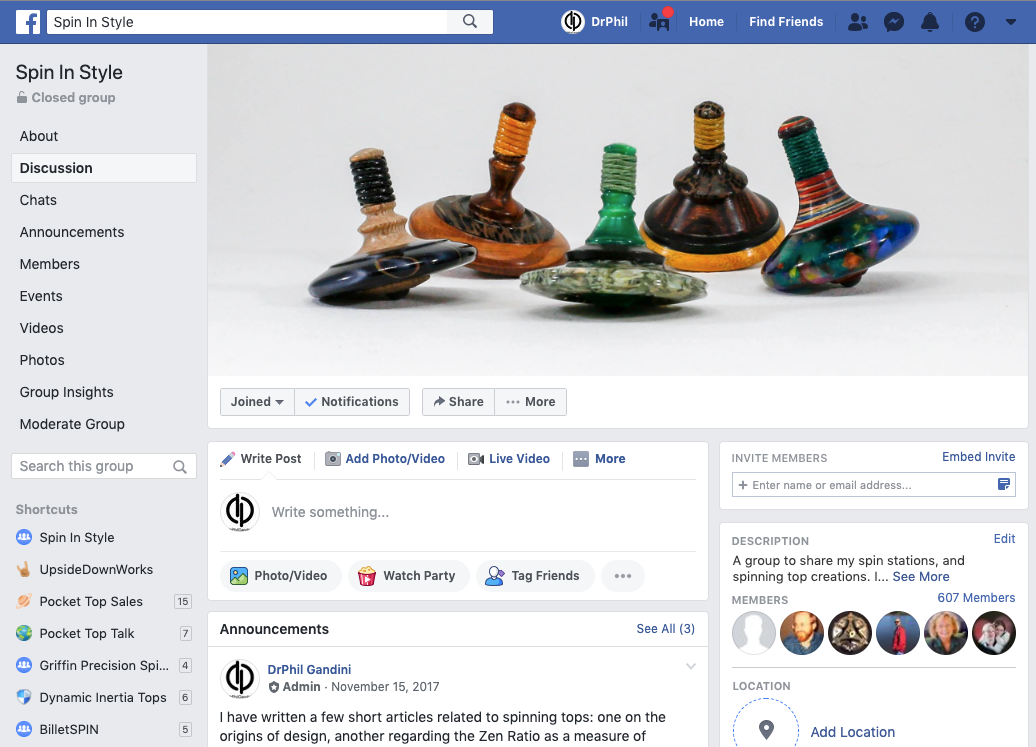
Task: Select the Watch Party icon
Action: pos(369,576)
